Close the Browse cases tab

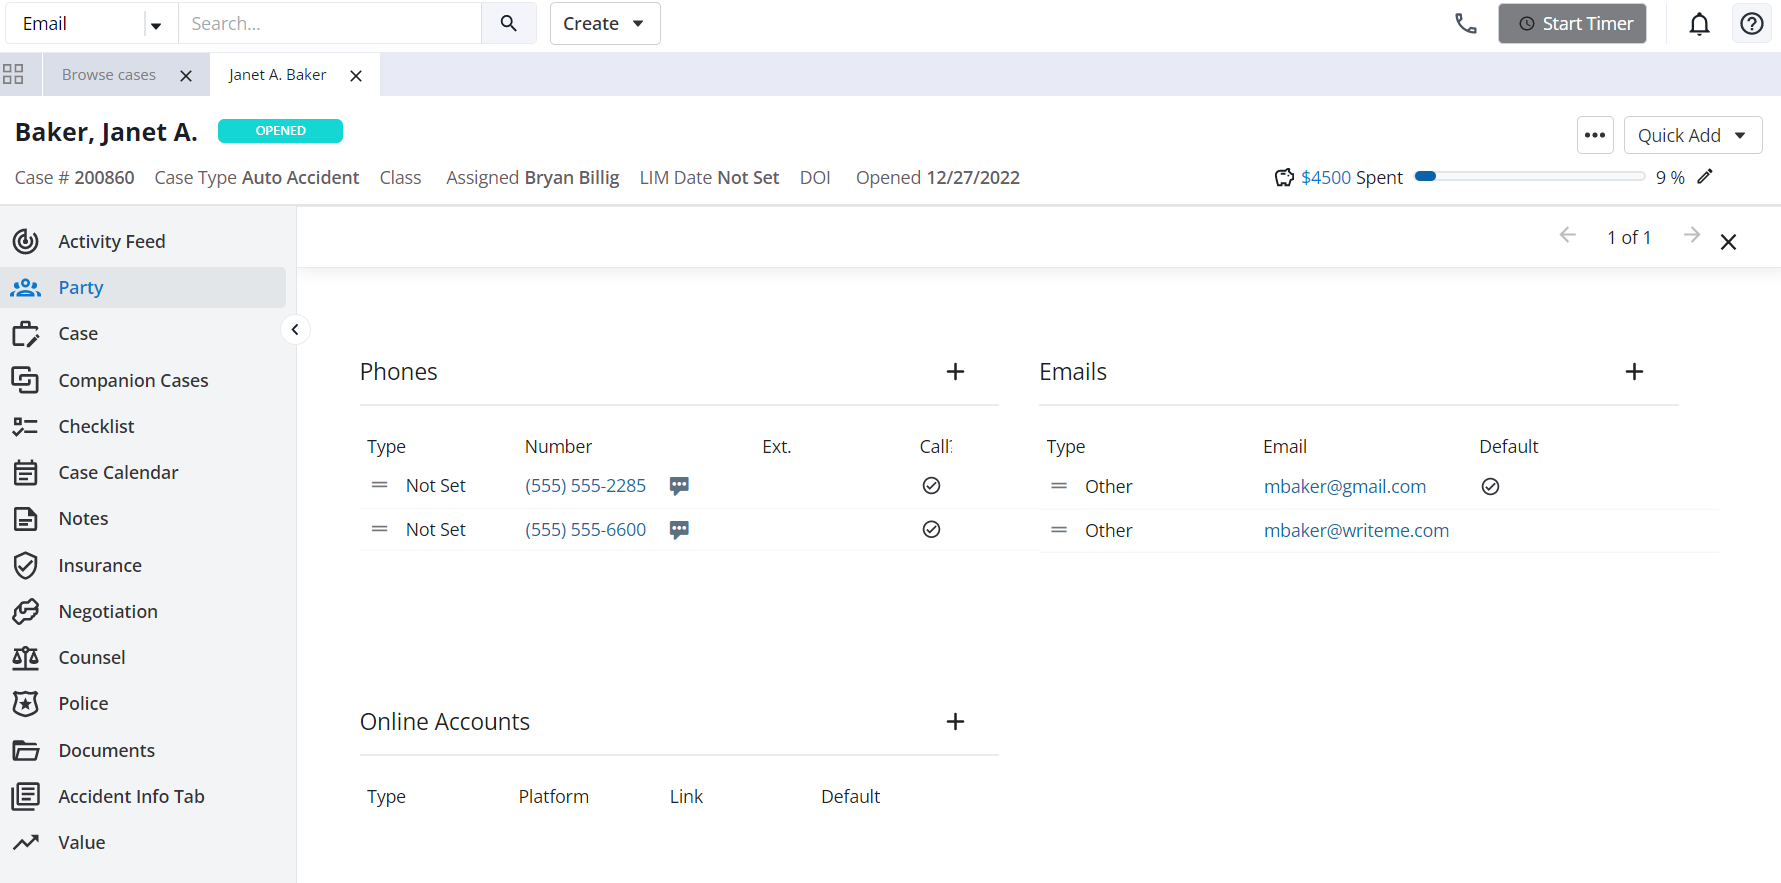pos(186,76)
